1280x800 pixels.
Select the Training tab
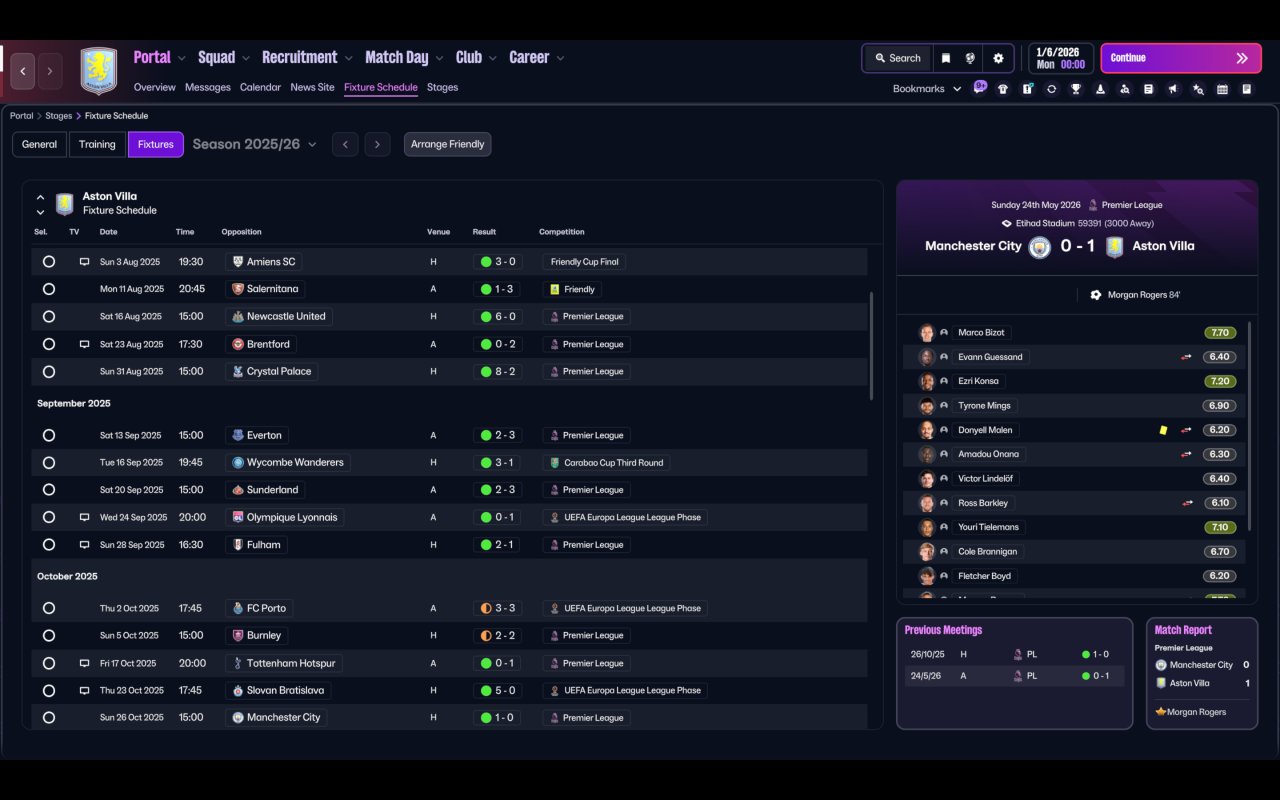pos(97,144)
